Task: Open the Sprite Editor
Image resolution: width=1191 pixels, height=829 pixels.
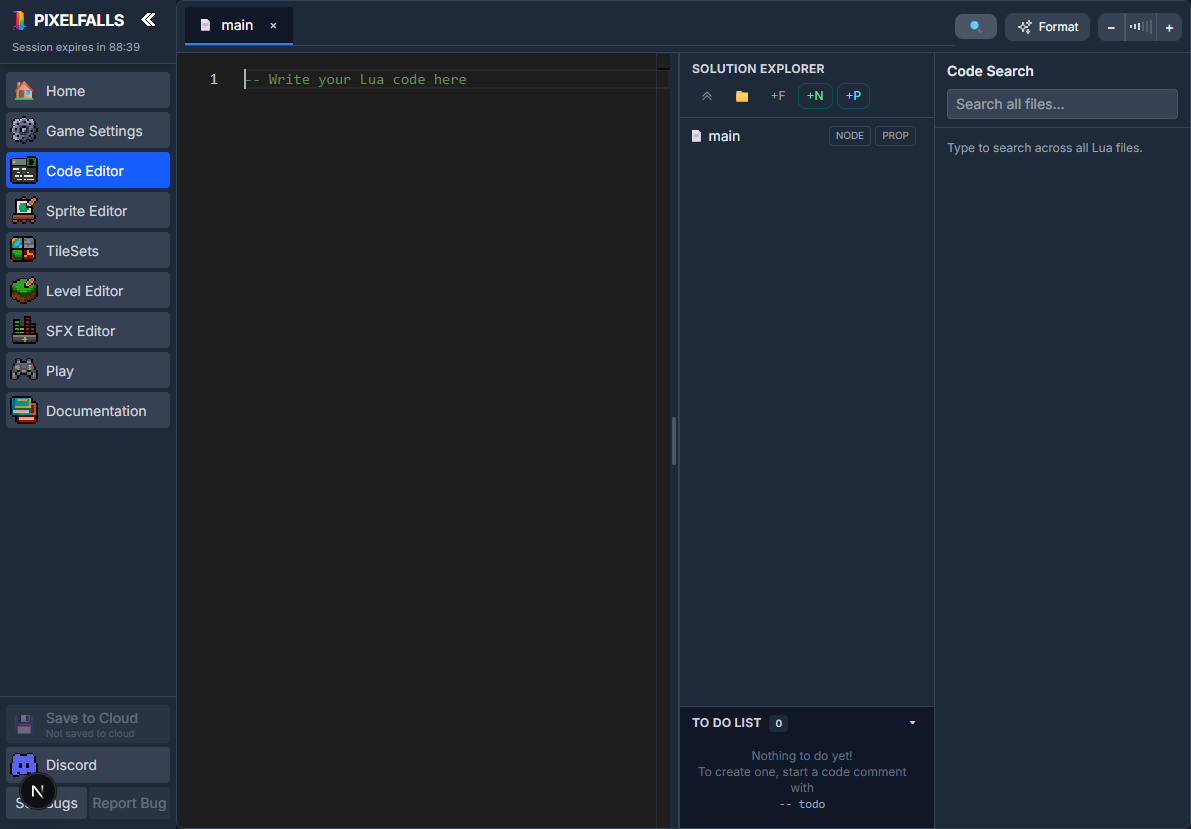Action: (88, 210)
